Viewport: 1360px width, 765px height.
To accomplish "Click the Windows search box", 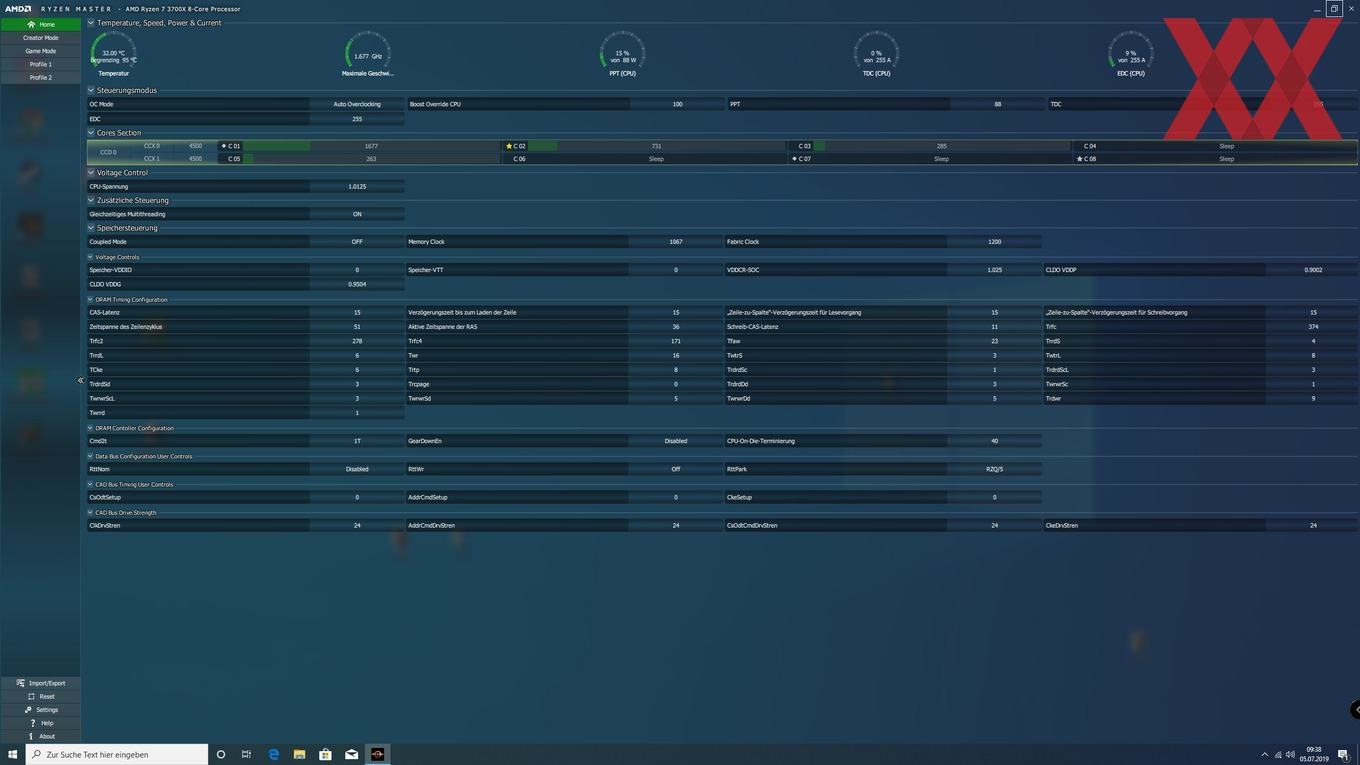I will click(117, 754).
